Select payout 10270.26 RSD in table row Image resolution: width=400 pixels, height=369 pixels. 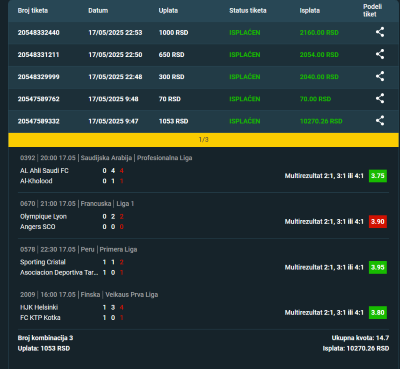pos(321,121)
